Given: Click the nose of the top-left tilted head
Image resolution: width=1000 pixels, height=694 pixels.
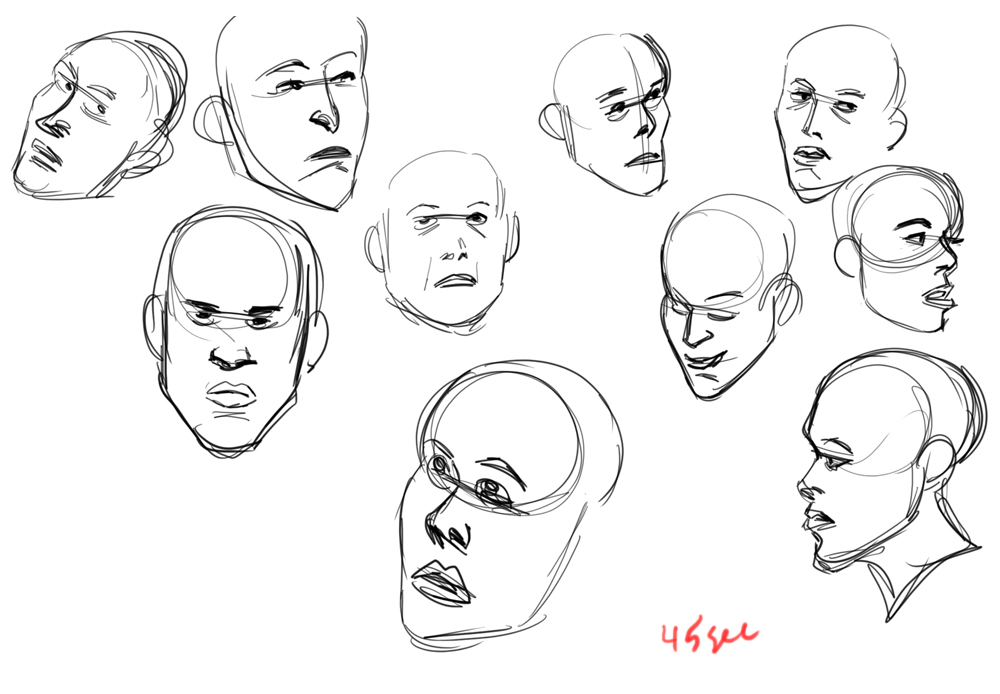Looking at the screenshot, I should [x=47, y=124].
